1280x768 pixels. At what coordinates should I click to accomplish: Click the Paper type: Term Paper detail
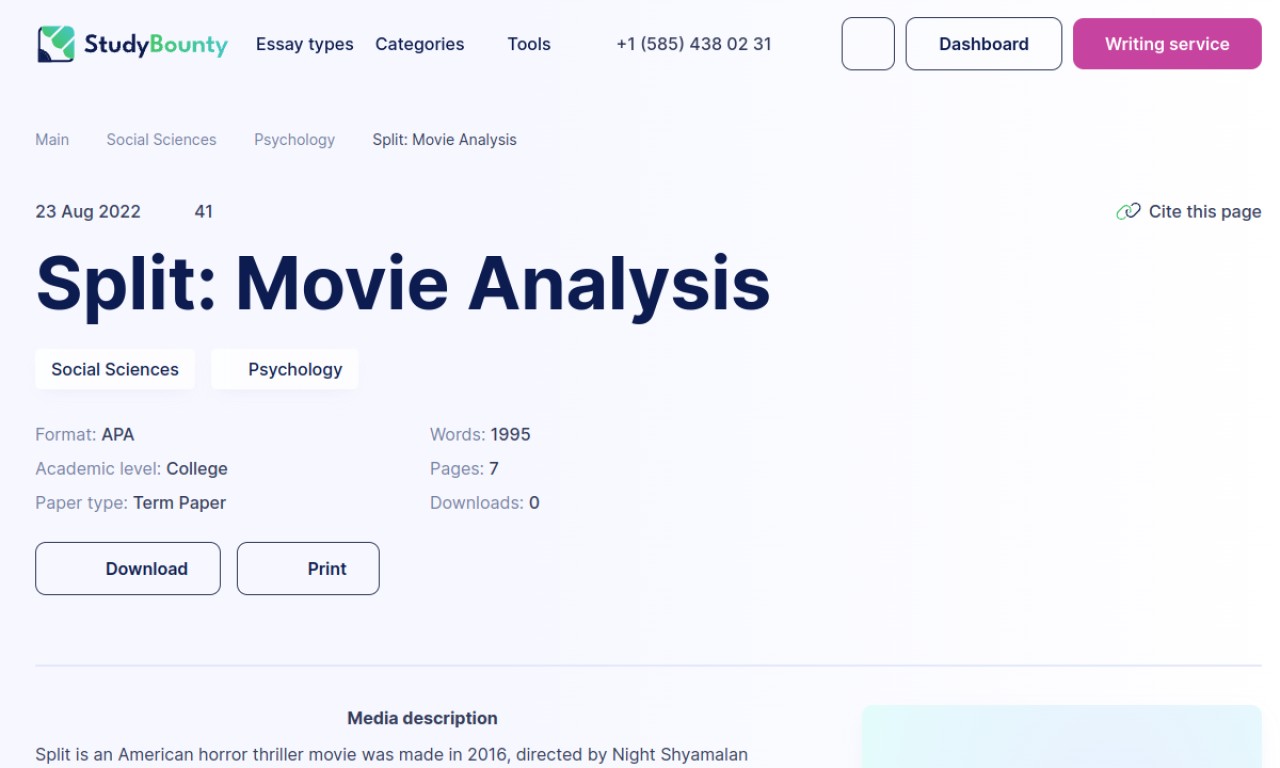130,503
